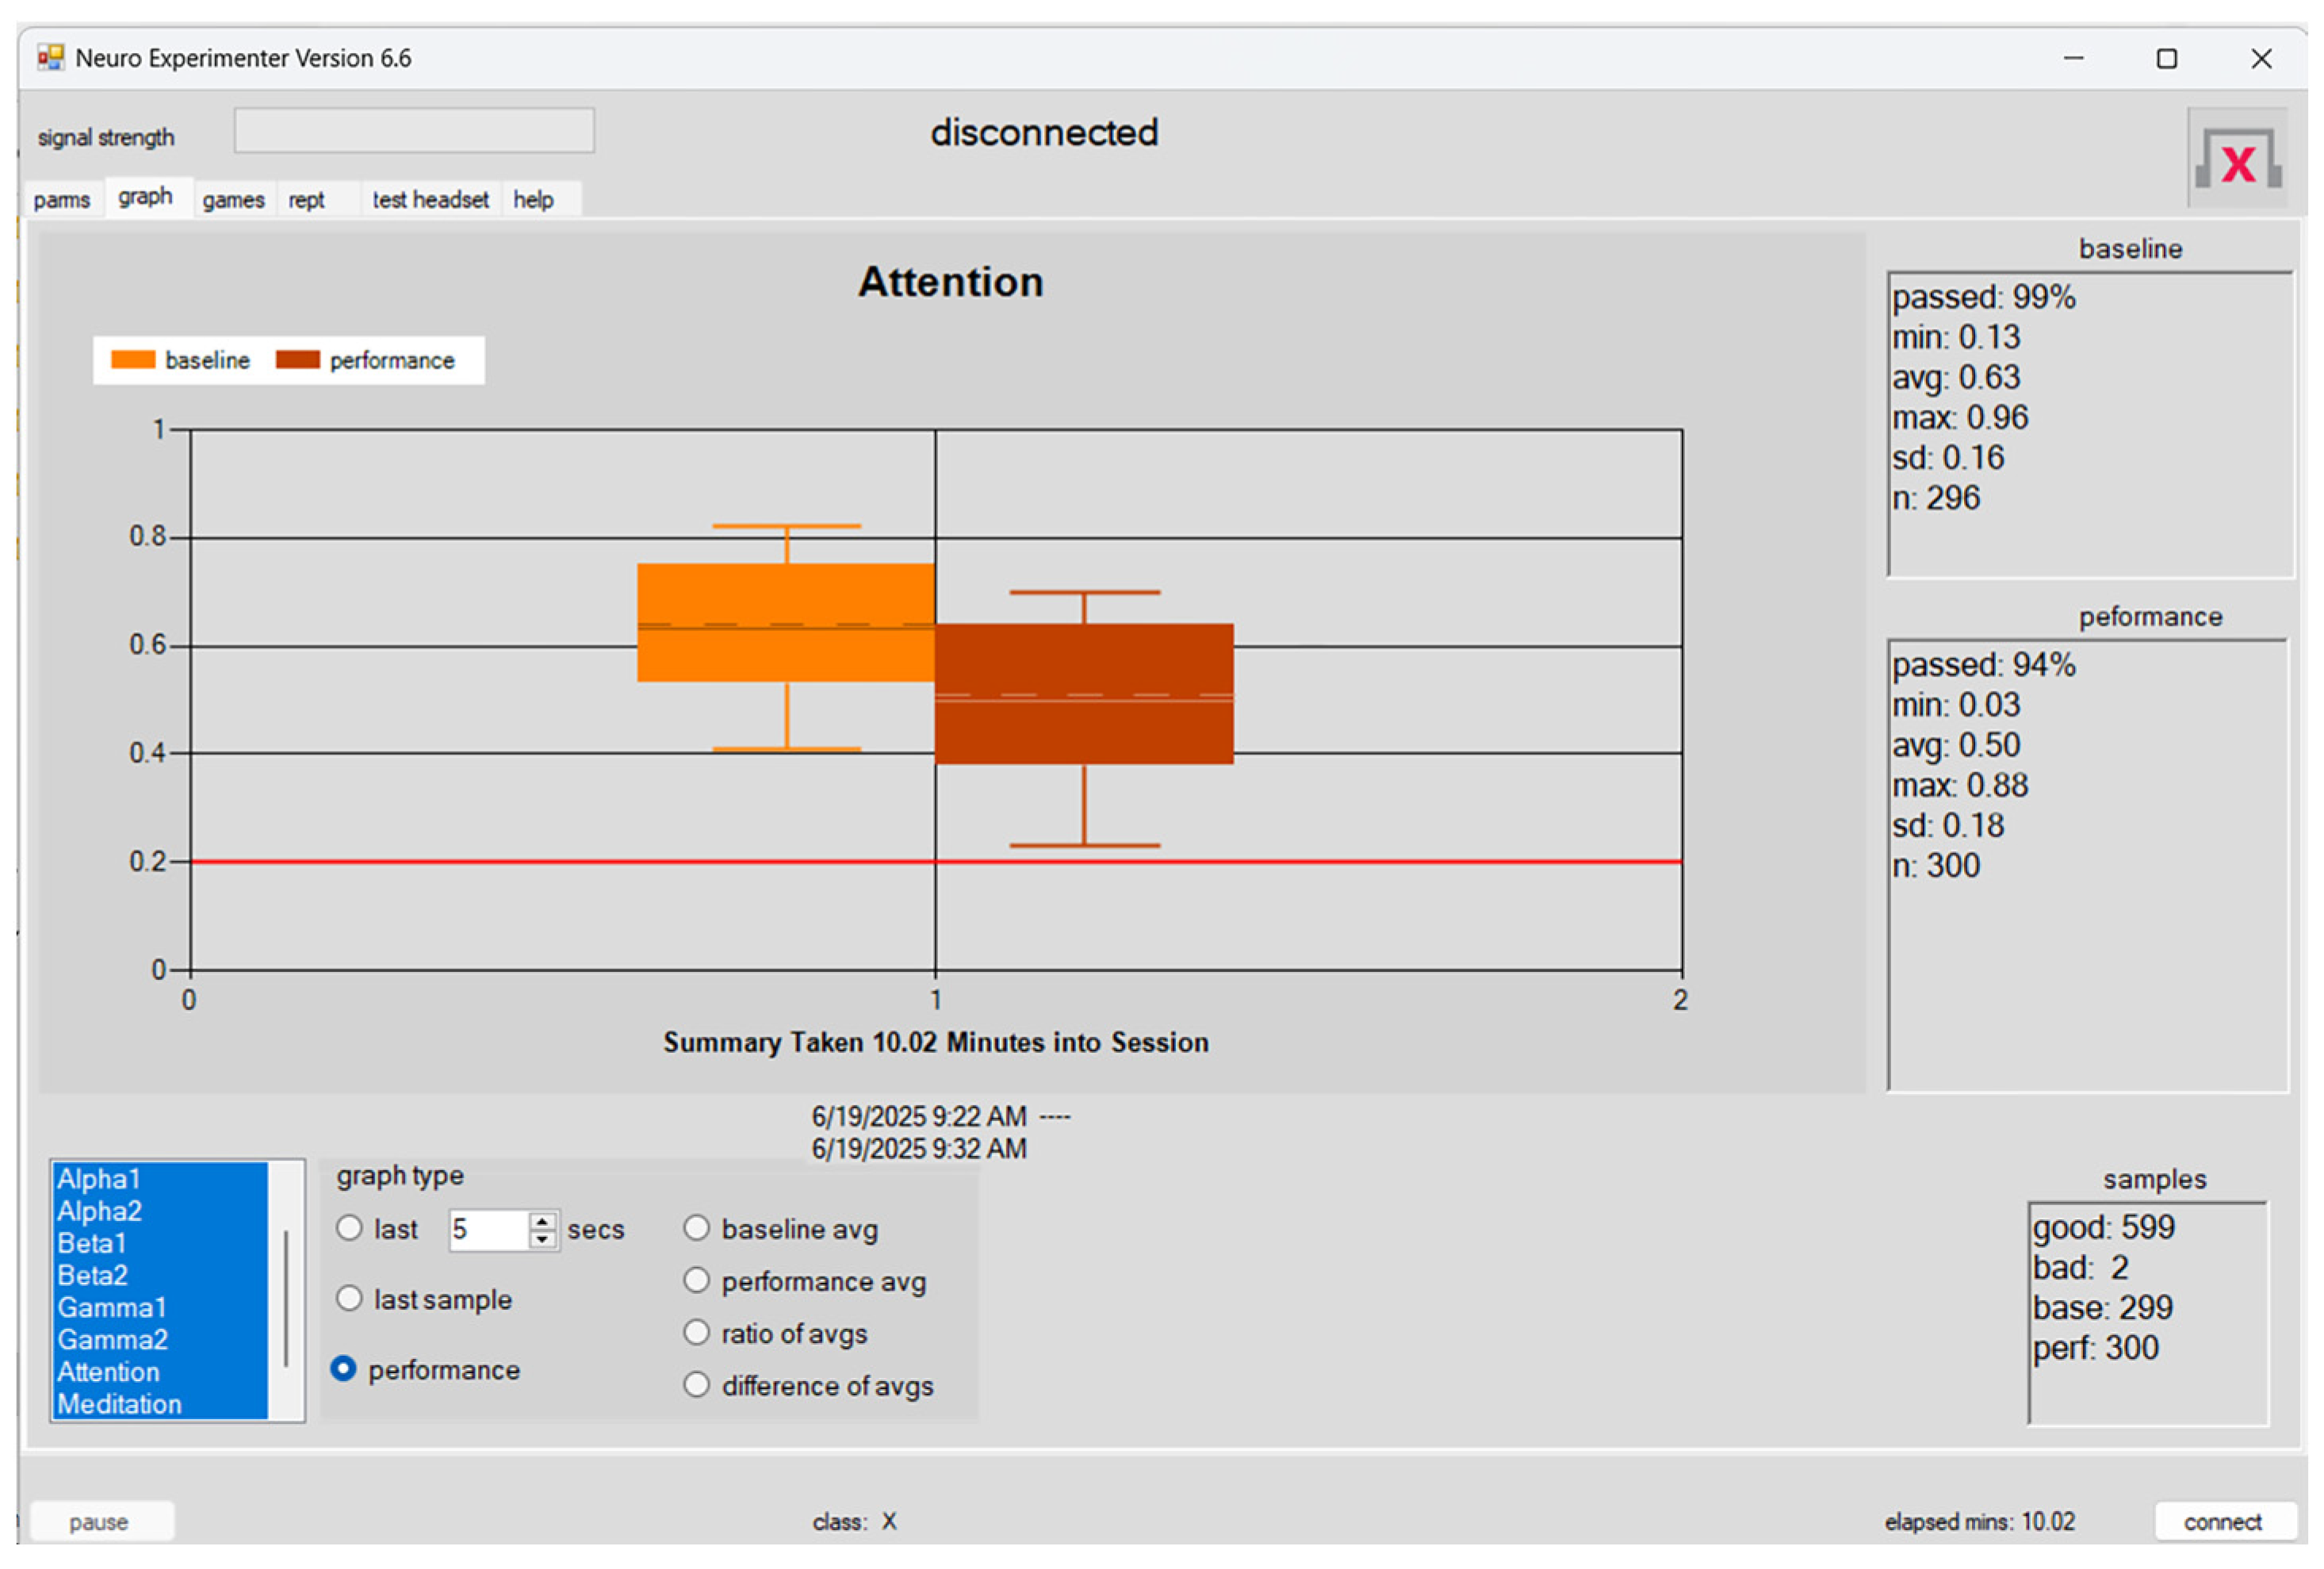
Task: Click the seconds input field
Action: (486, 1229)
